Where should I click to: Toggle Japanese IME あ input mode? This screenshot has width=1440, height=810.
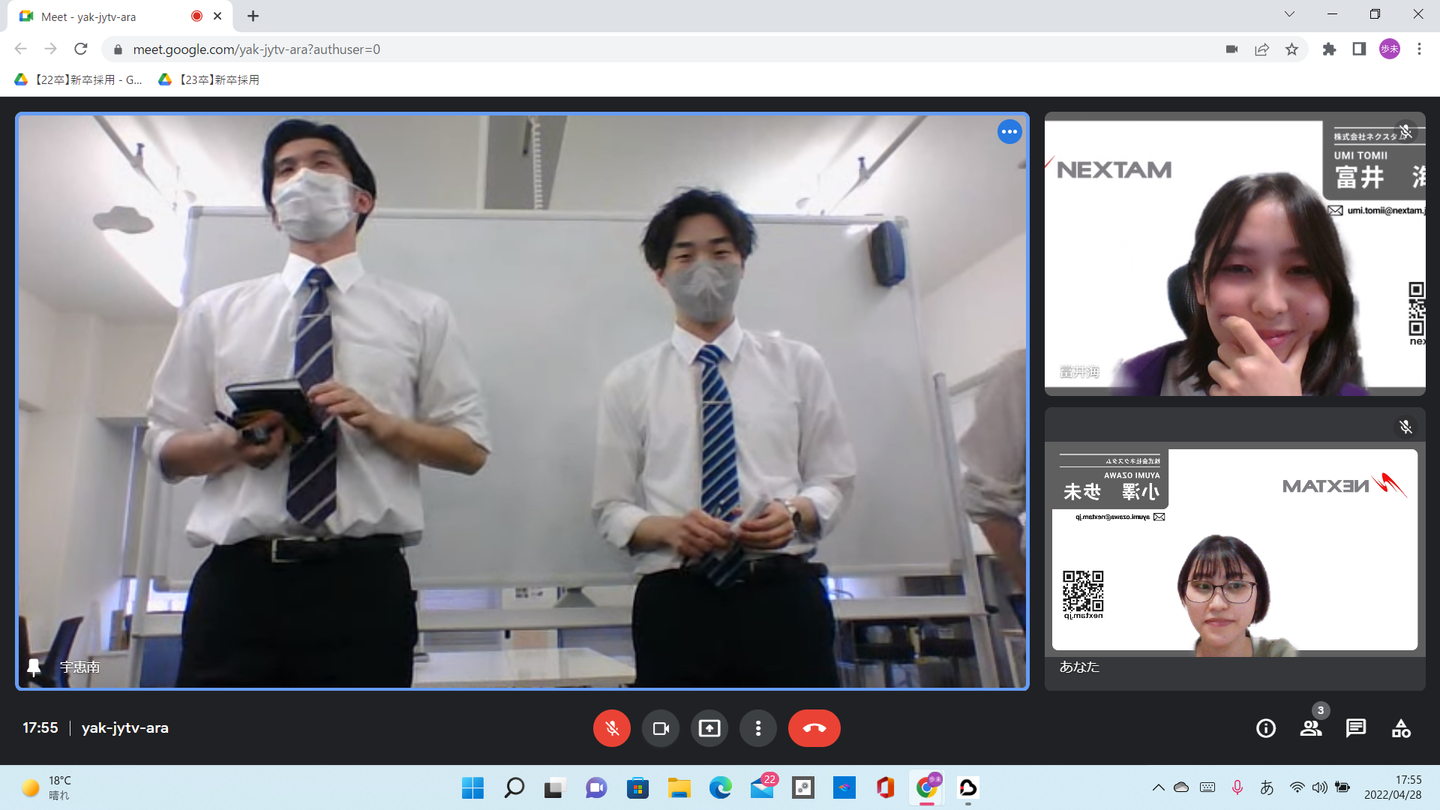[1267, 788]
